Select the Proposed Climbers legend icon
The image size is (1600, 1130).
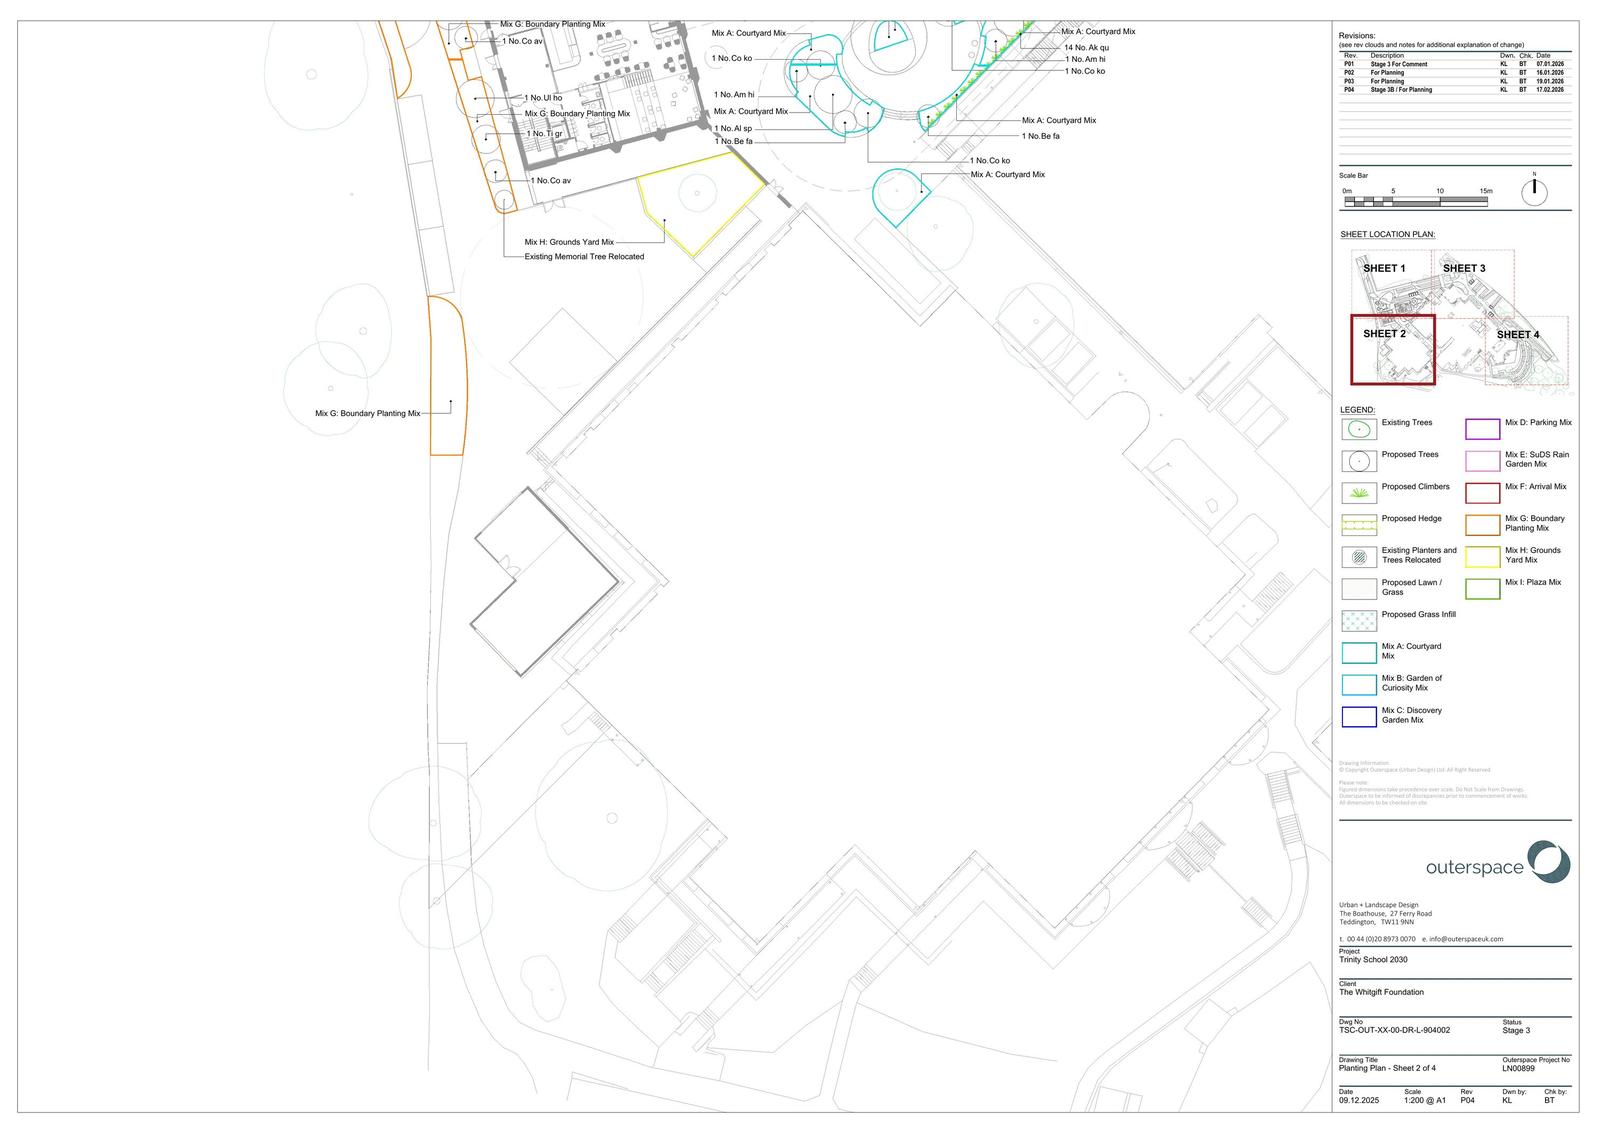click(x=1358, y=493)
